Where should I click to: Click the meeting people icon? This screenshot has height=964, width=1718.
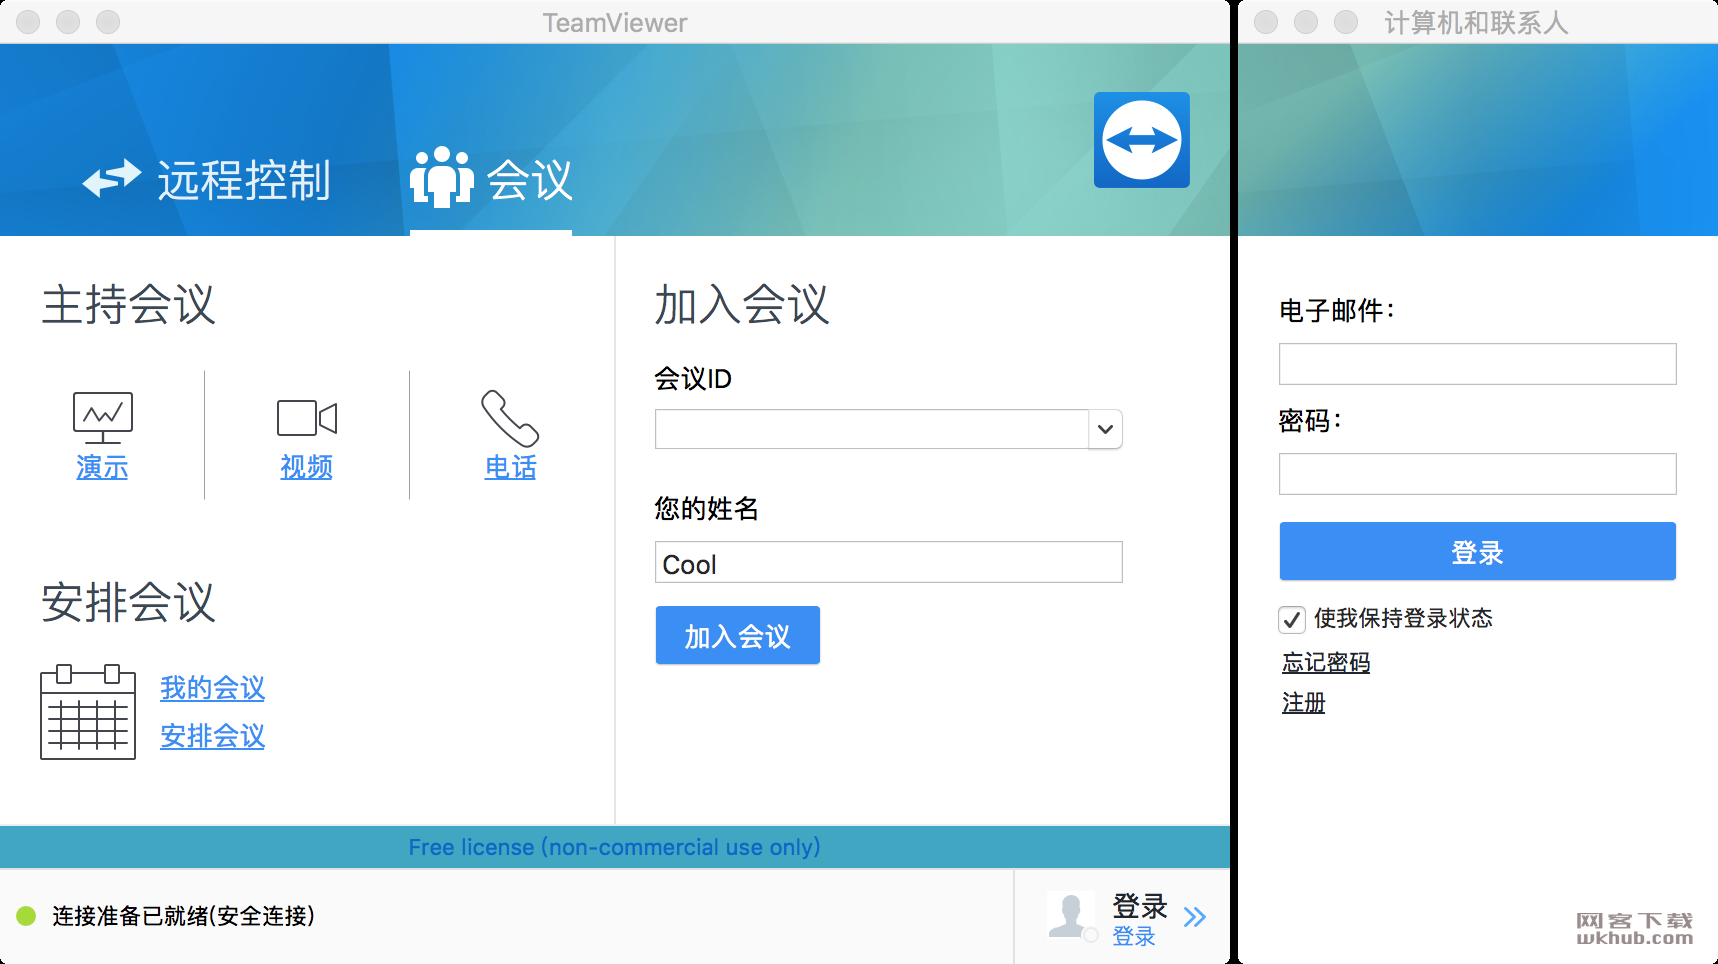(442, 177)
